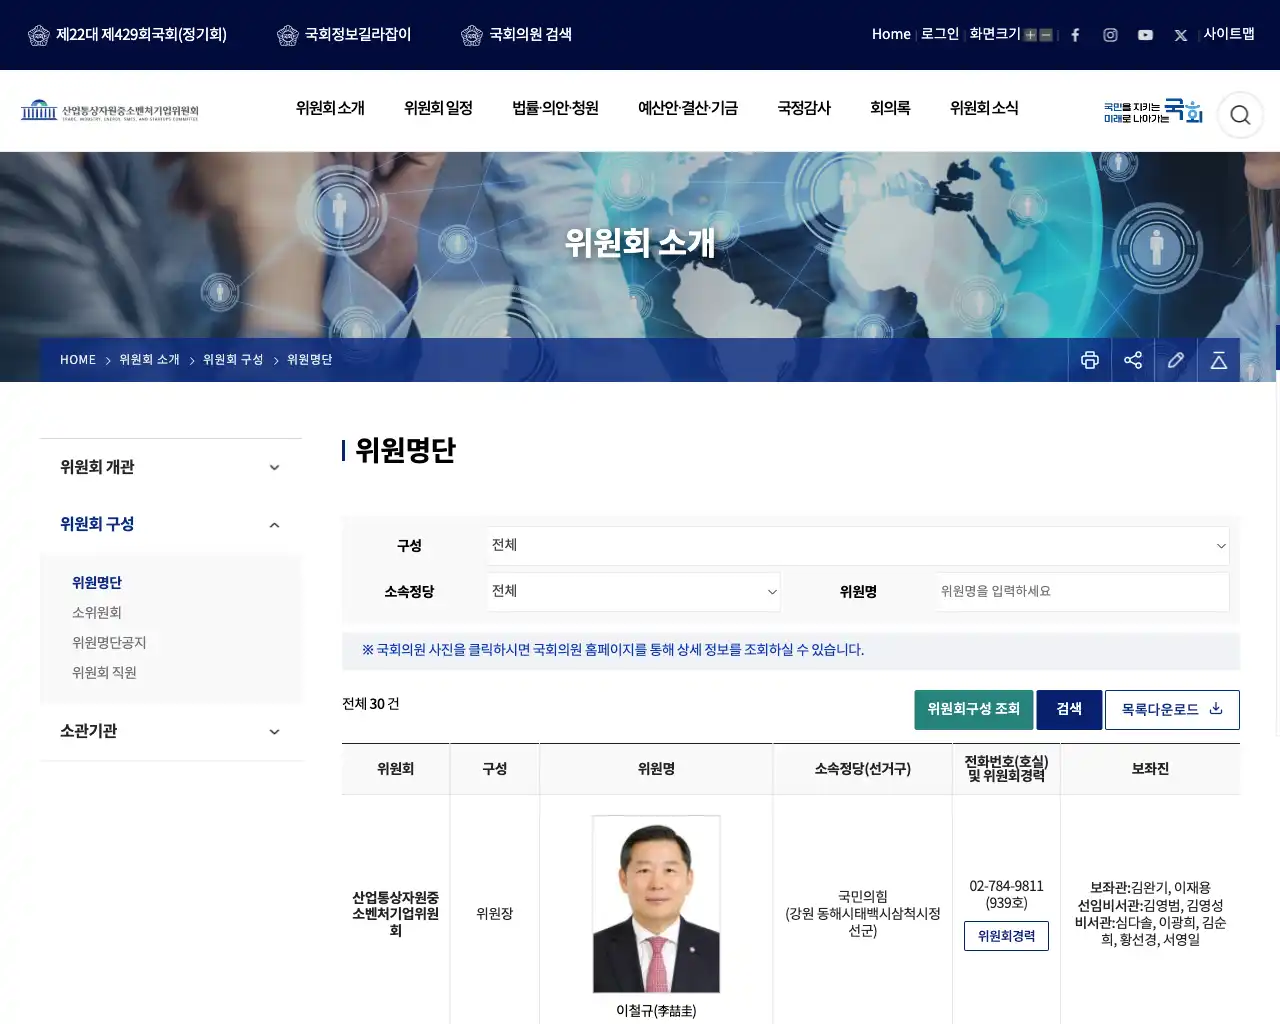Open the 국정감사 main menu

tap(804, 108)
